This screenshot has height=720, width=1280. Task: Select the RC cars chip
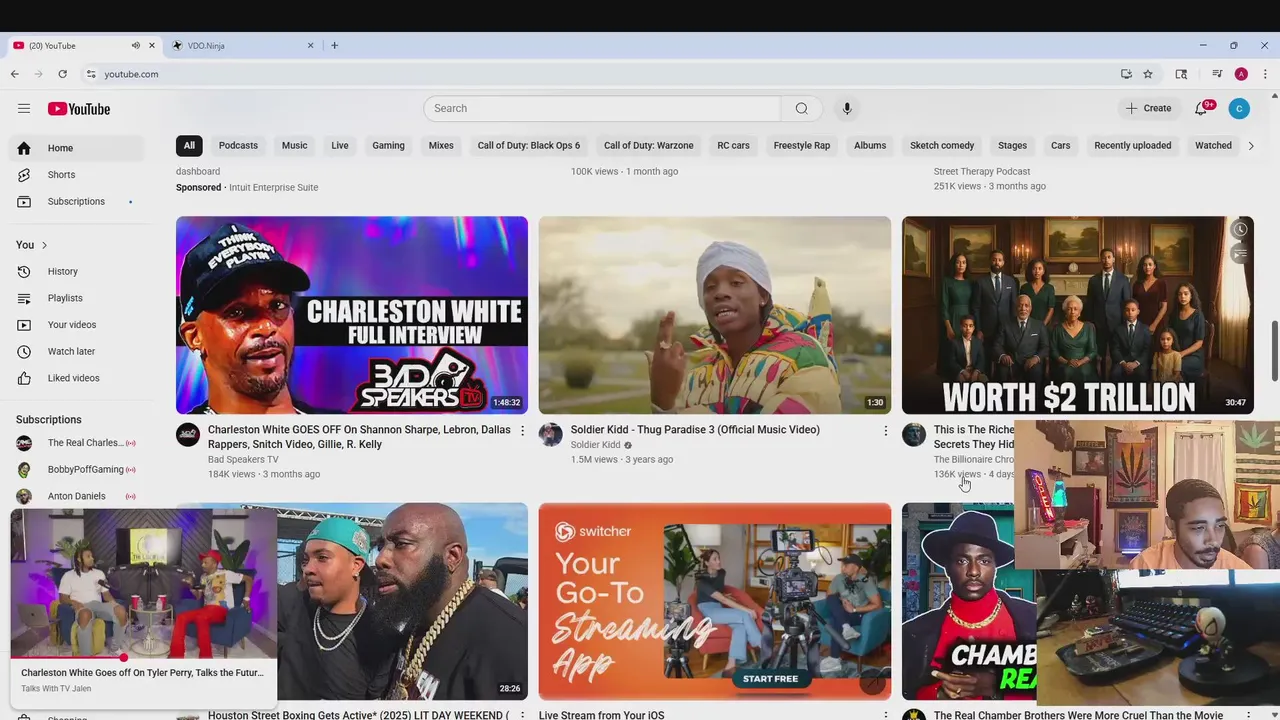pyautogui.click(x=733, y=146)
